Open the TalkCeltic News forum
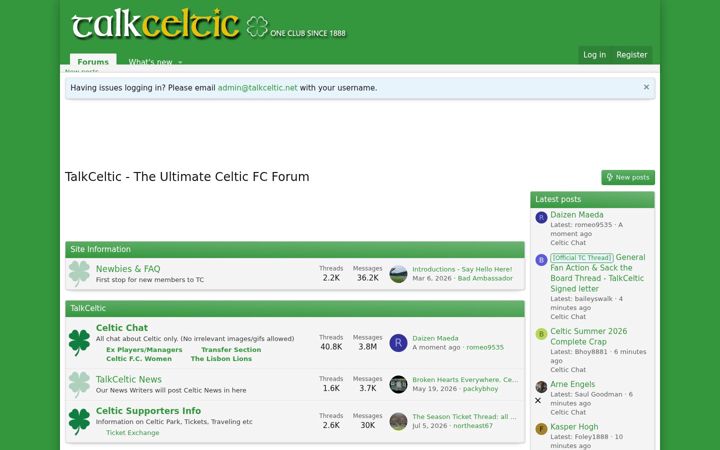The image size is (720, 450). coord(129,379)
